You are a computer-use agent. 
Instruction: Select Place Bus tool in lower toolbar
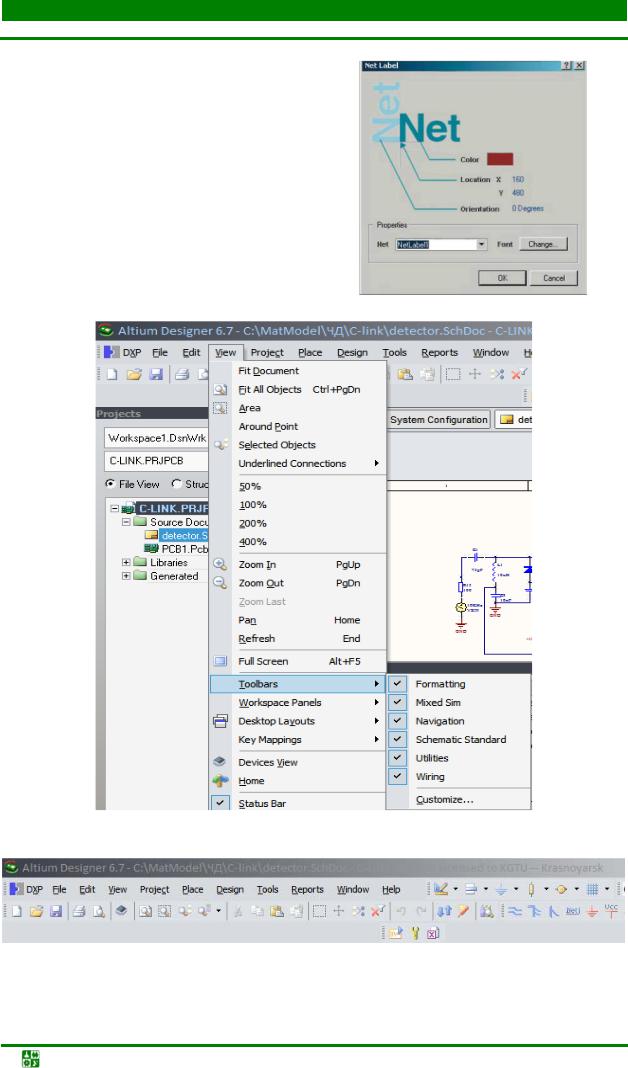coord(535,911)
